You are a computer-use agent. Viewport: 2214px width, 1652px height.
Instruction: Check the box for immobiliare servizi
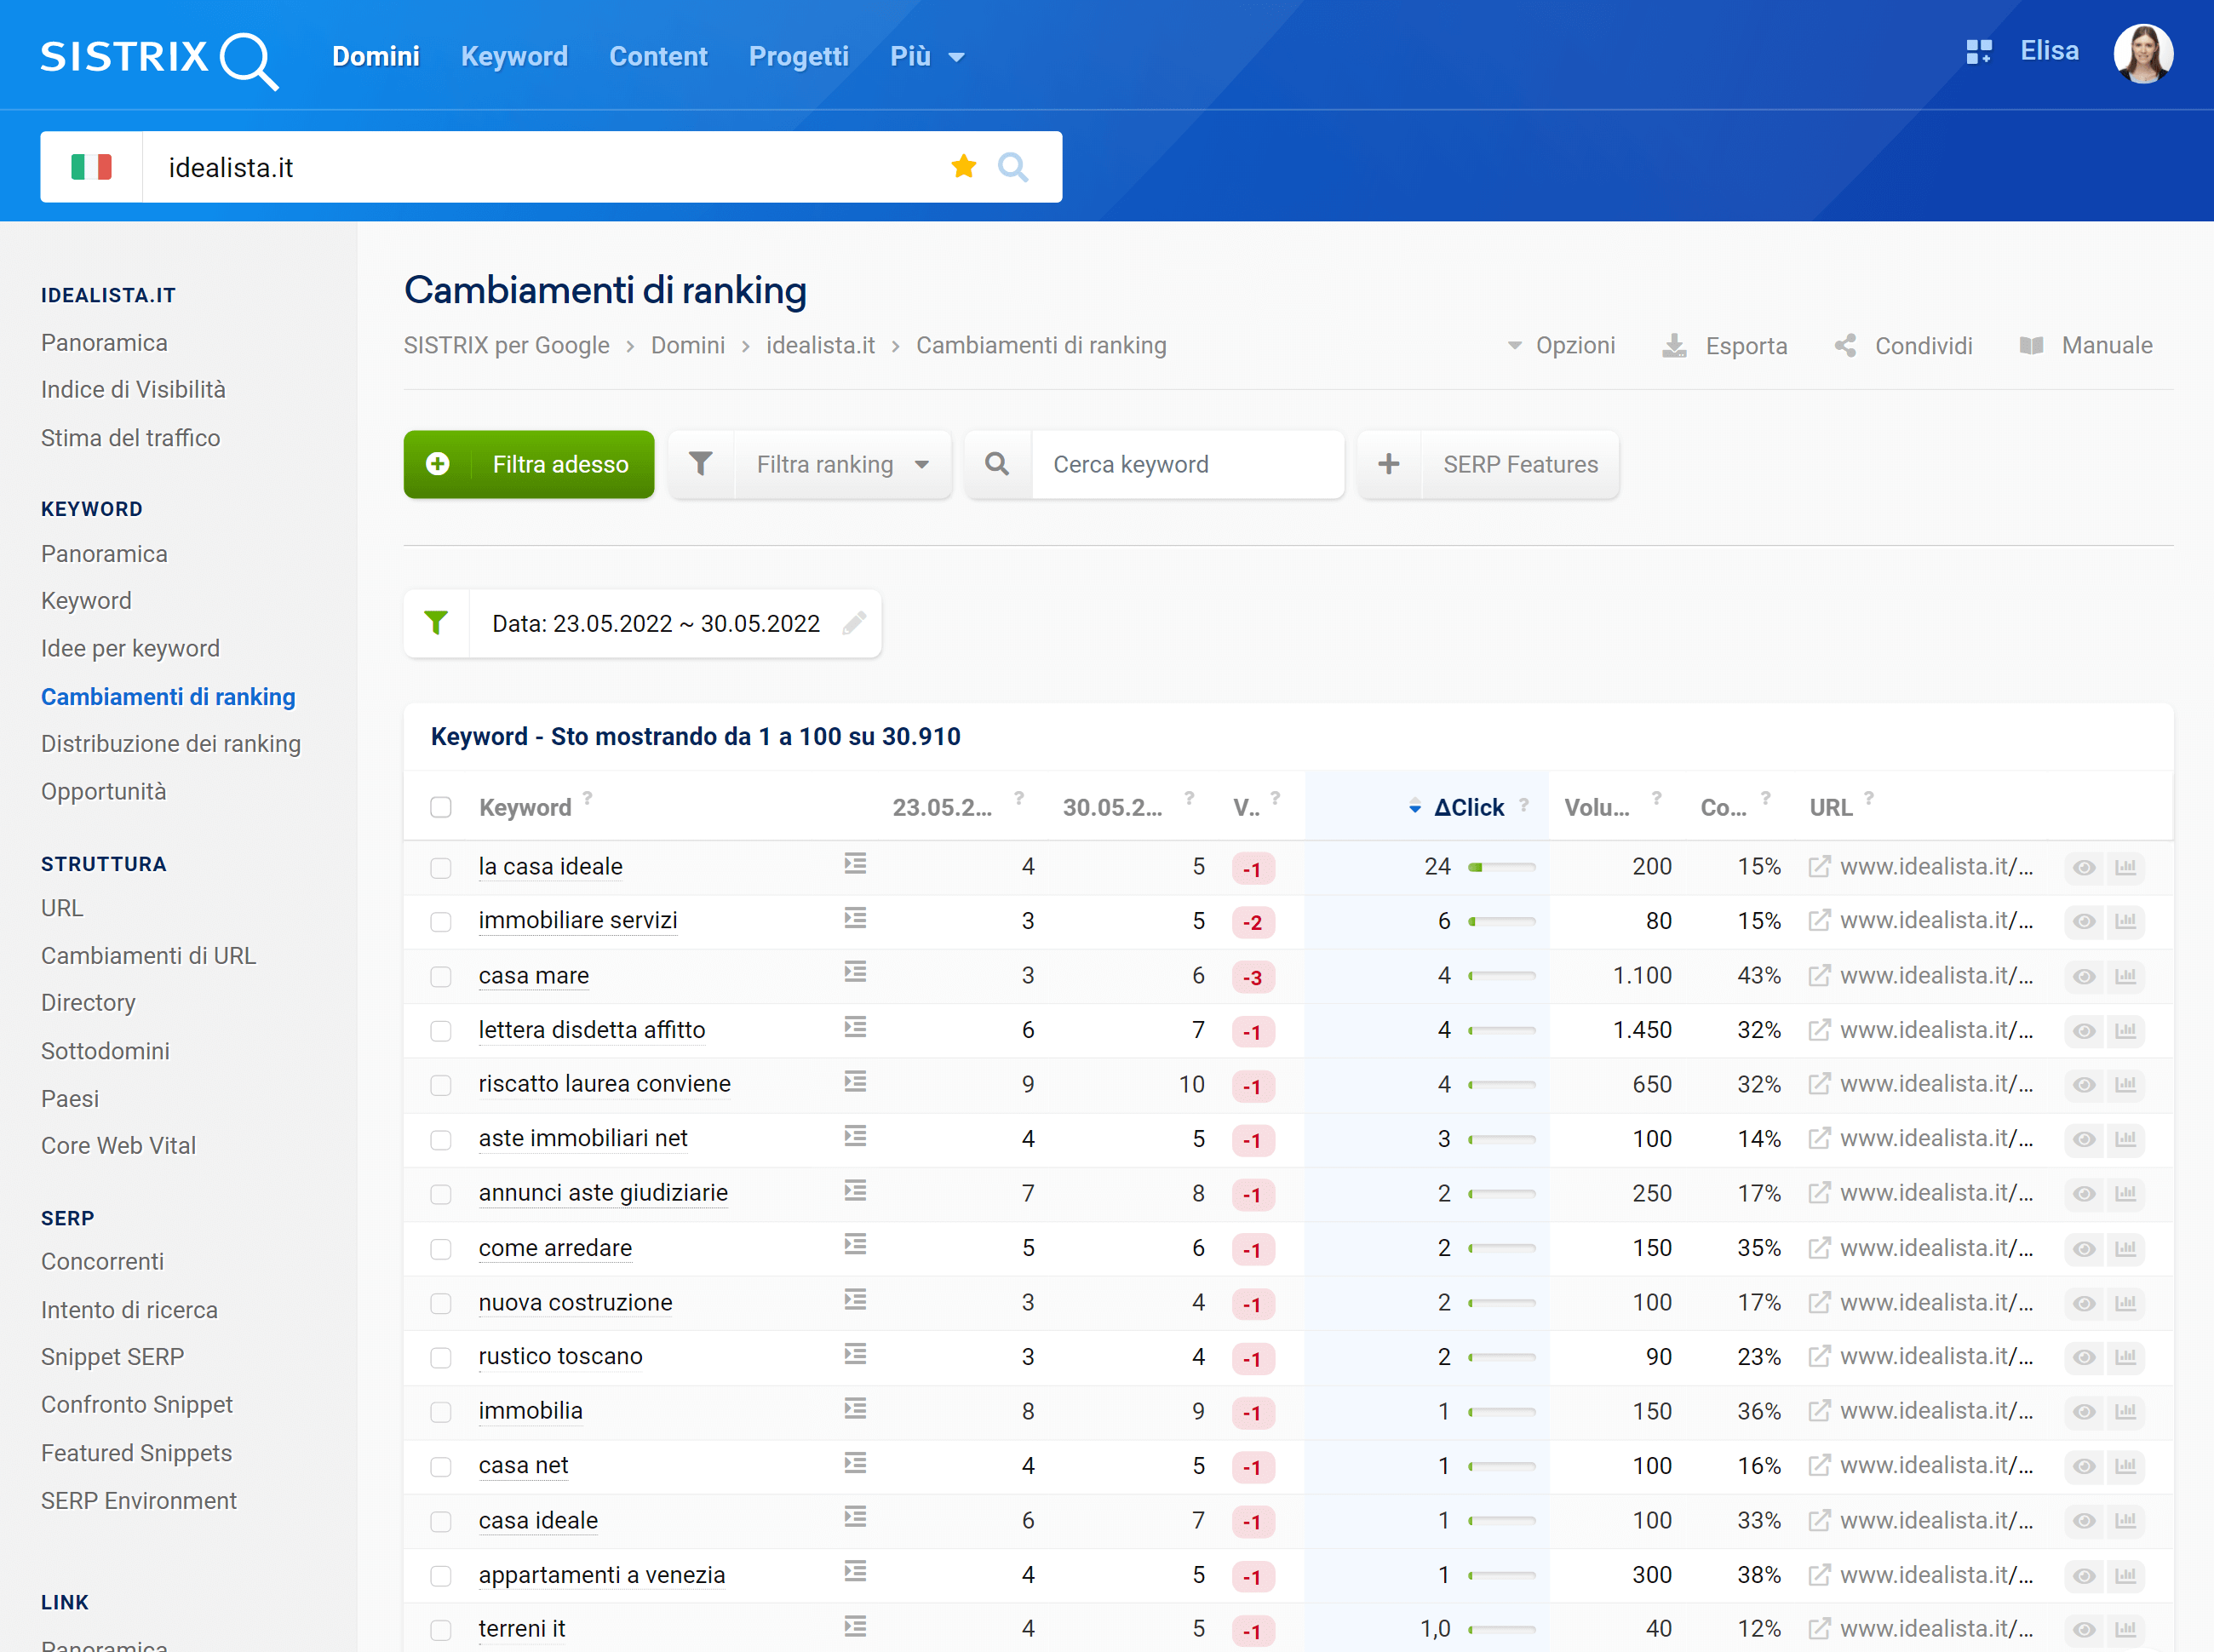click(441, 922)
